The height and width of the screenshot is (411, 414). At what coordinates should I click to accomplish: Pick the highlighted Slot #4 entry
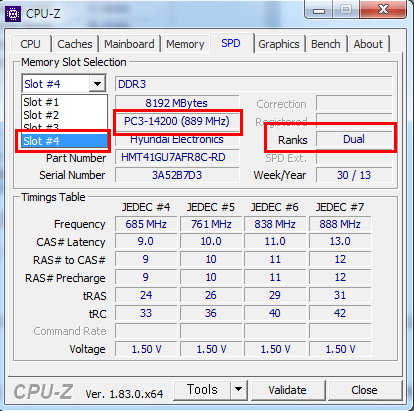click(64, 141)
